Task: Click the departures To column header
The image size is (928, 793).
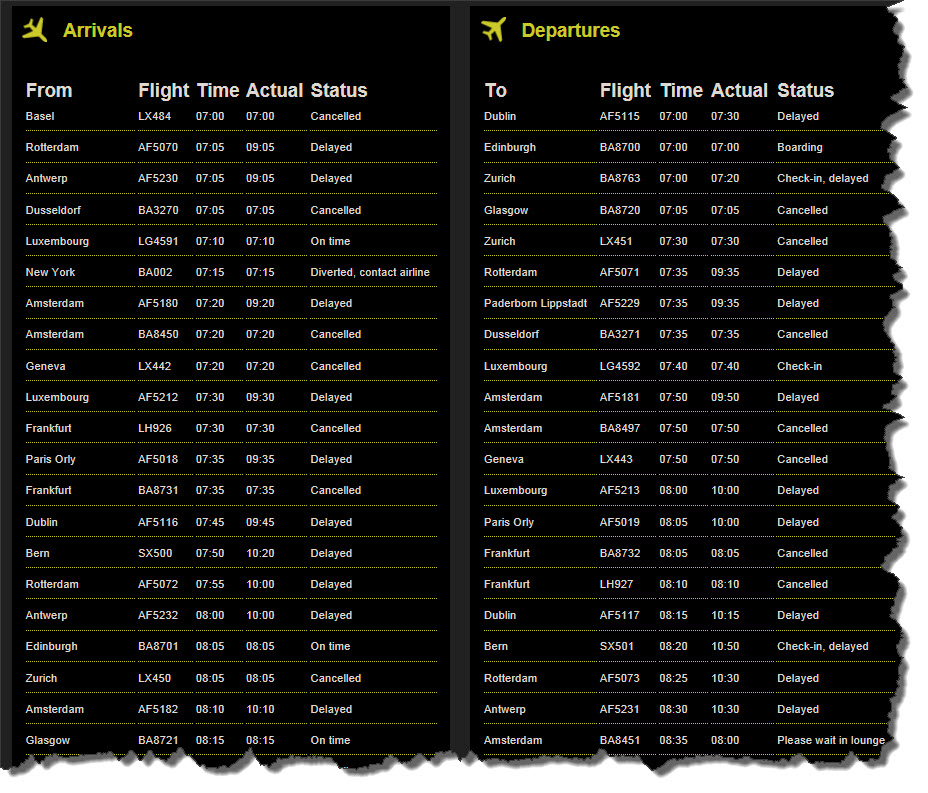Action: [x=495, y=90]
